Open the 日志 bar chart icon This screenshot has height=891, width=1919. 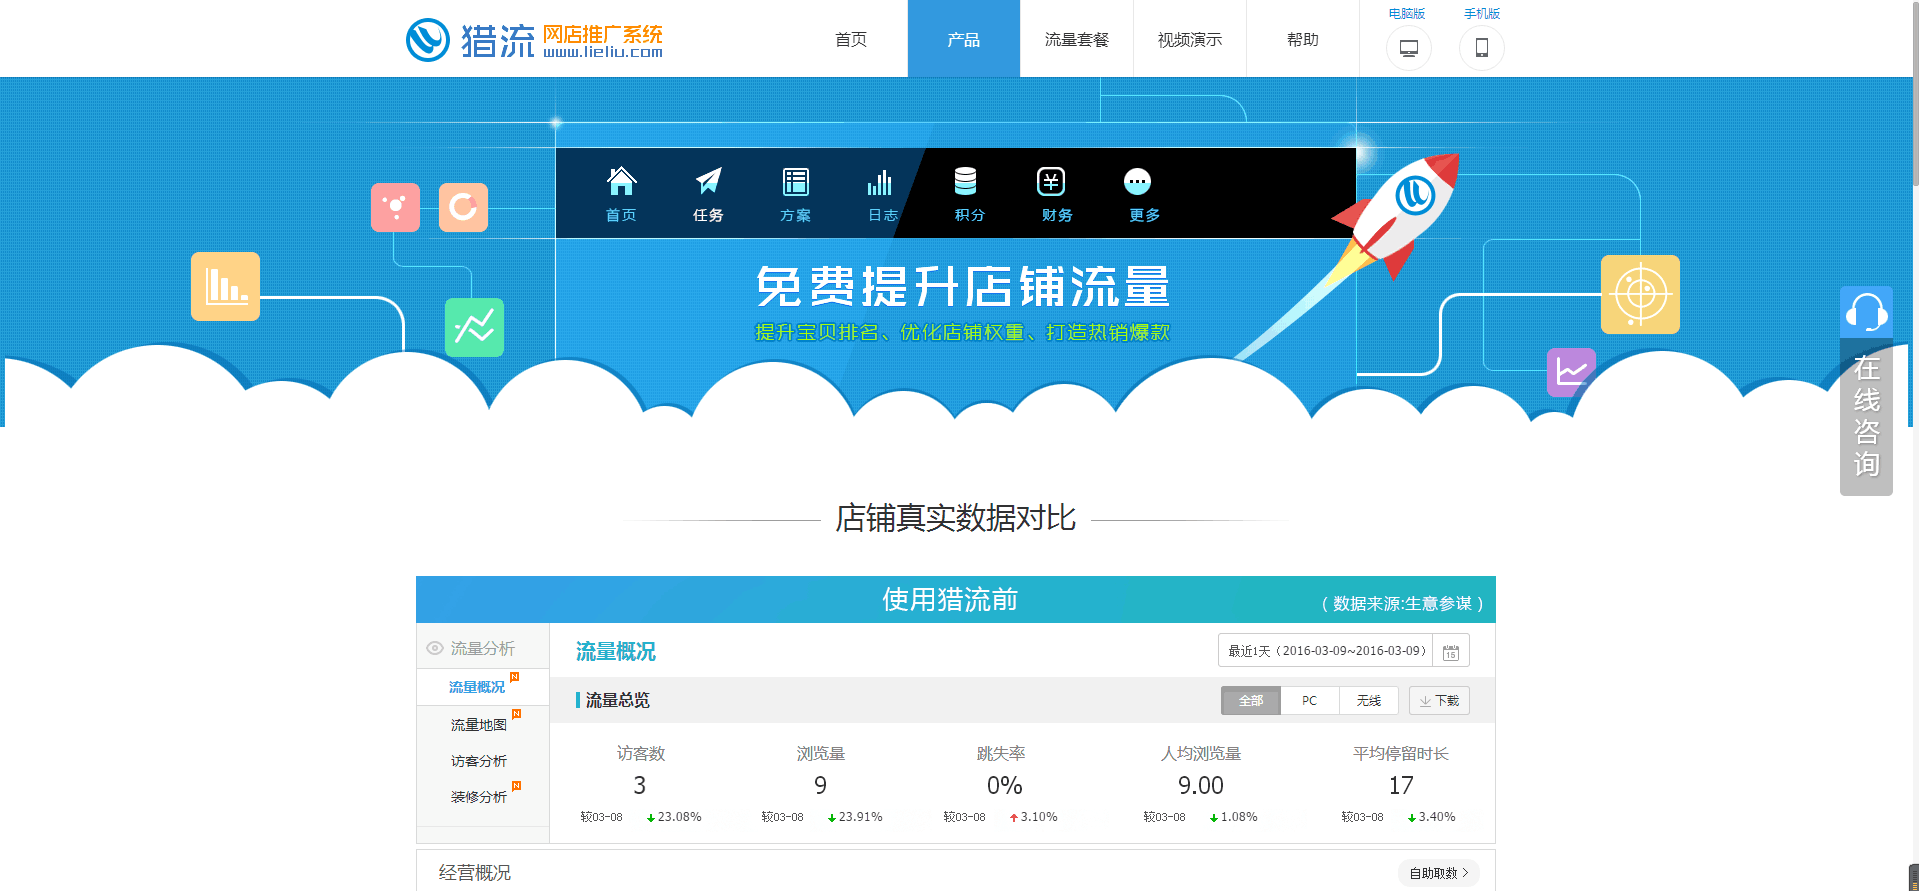[x=881, y=182]
